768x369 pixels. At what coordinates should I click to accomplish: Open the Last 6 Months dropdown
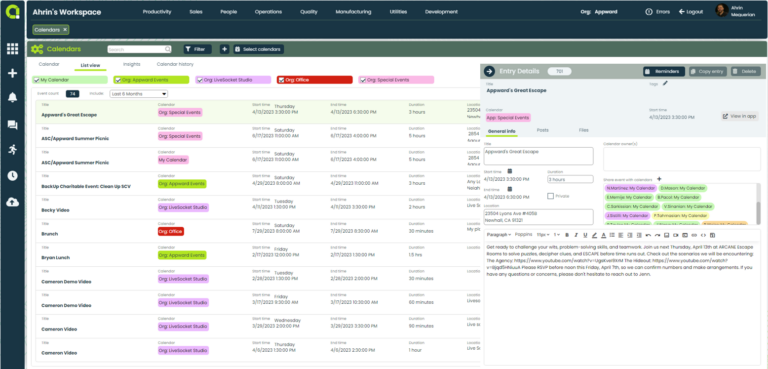tap(139, 94)
